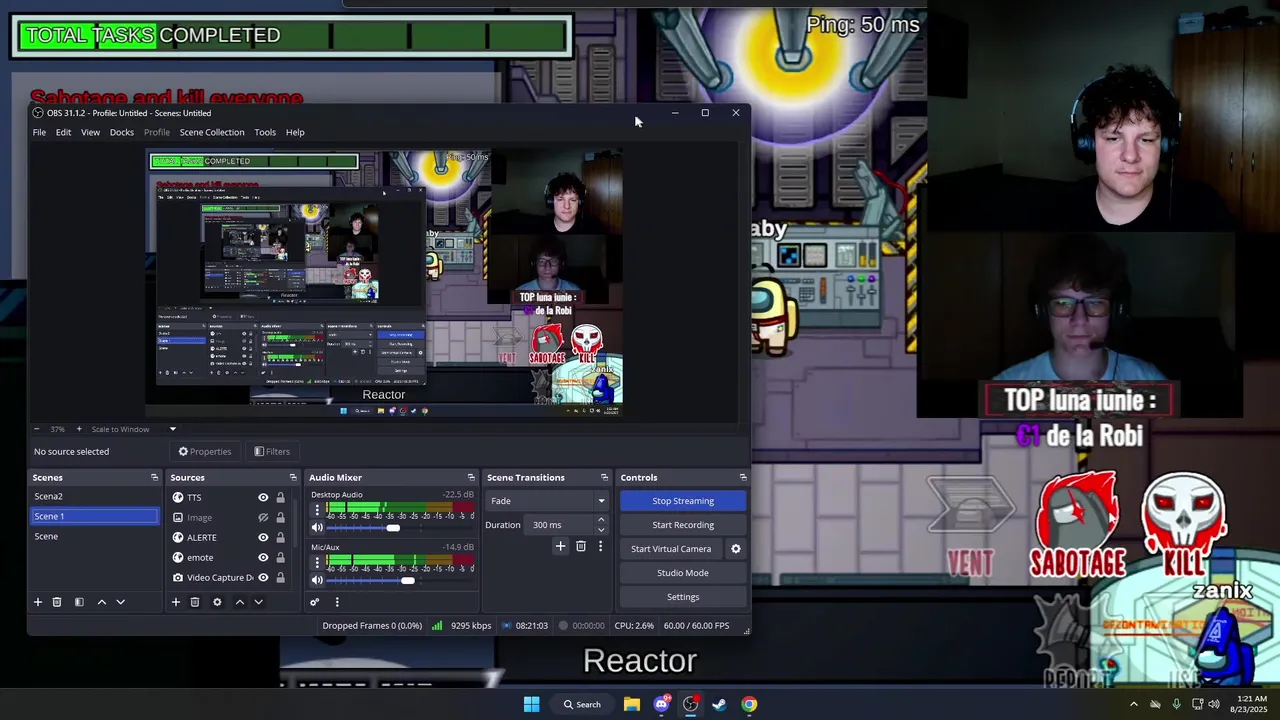Open the Help menu
This screenshot has width=1280, height=720.
[x=295, y=132]
